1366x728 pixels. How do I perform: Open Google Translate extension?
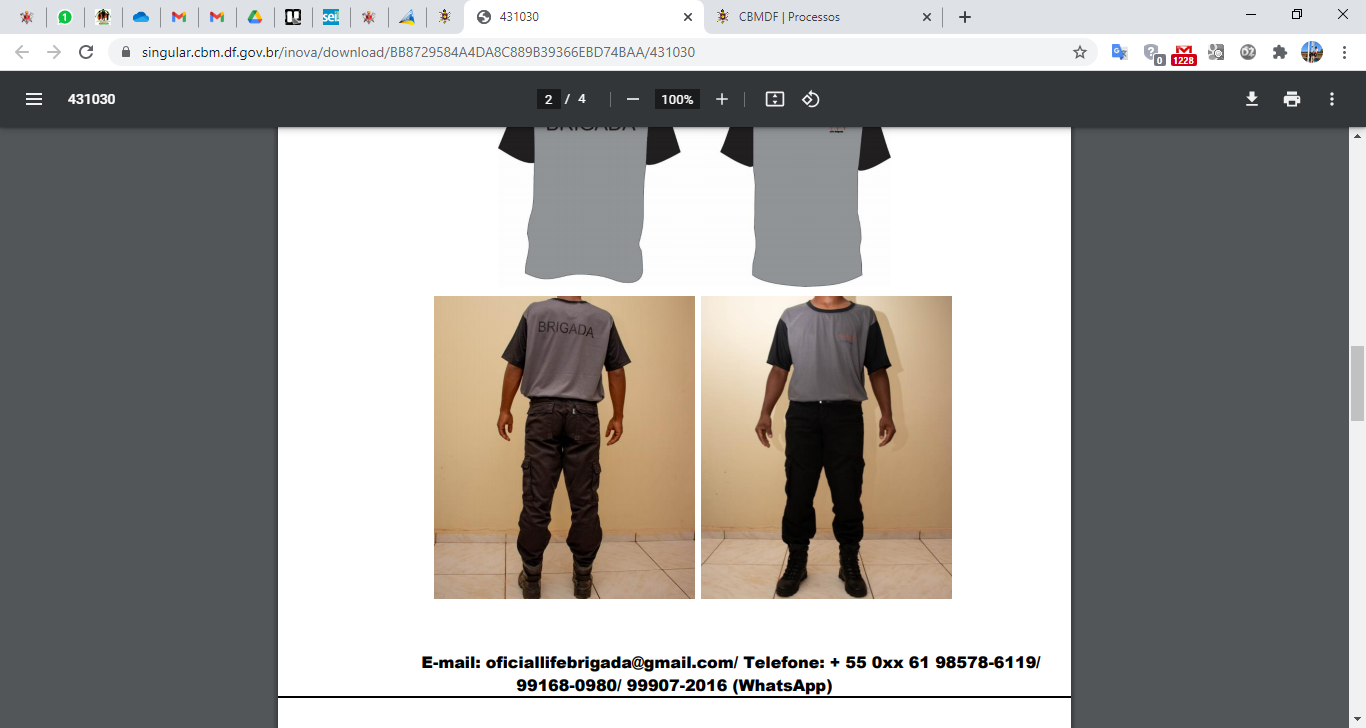click(1120, 52)
